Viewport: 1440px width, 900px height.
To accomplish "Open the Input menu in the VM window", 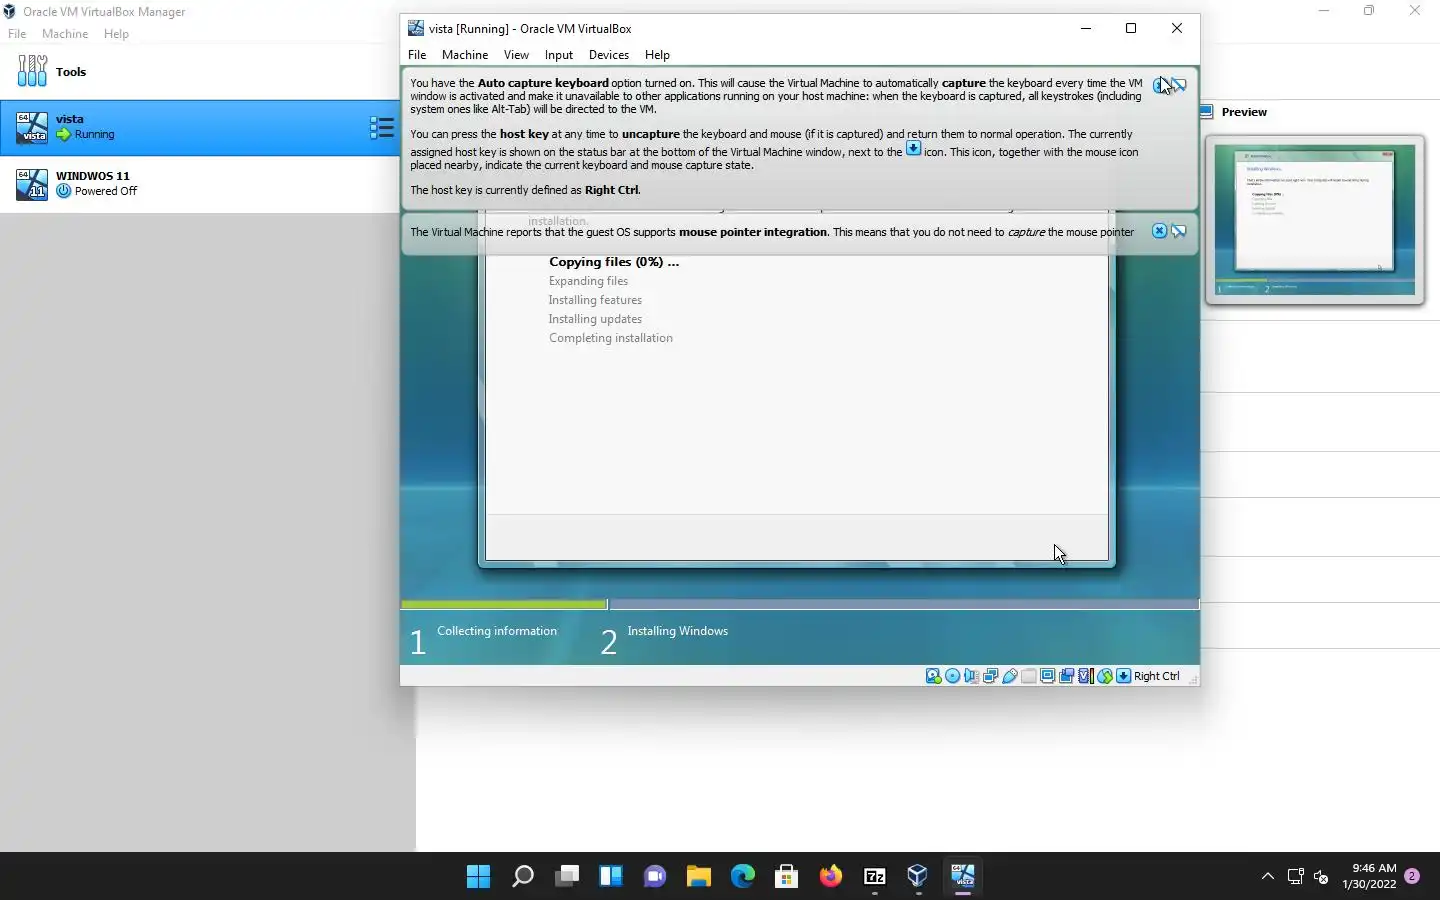I will coord(559,55).
